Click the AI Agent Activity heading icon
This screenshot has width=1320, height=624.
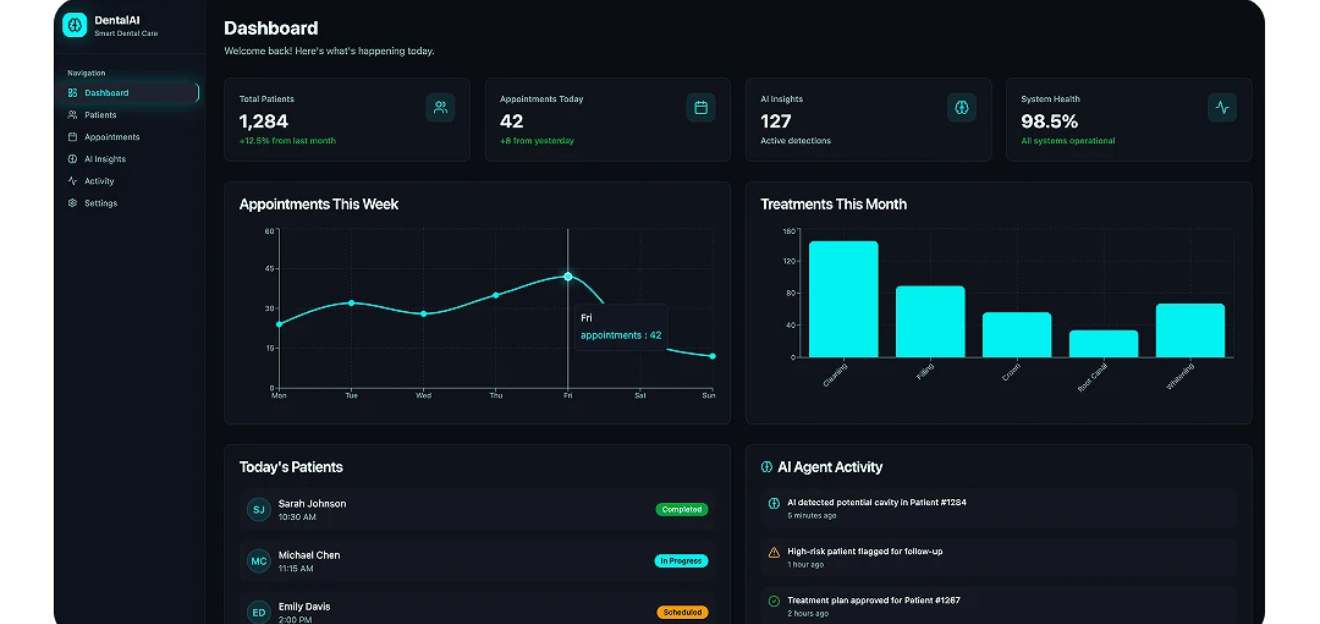tap(767, 467)
